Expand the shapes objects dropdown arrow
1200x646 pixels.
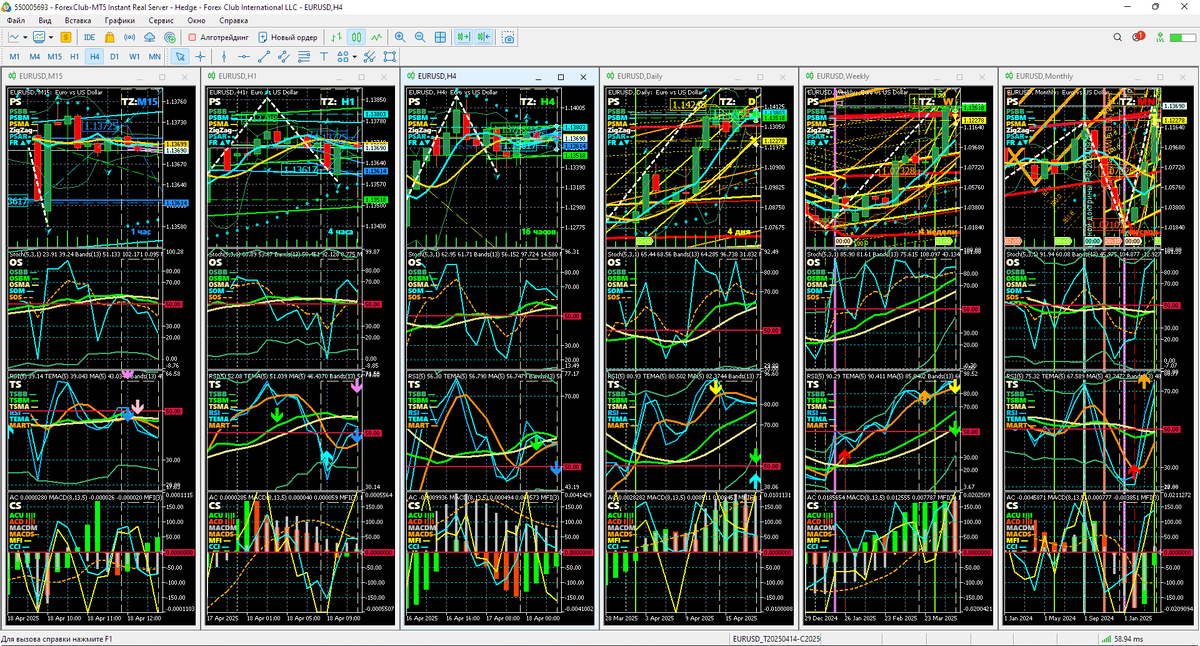354,57
